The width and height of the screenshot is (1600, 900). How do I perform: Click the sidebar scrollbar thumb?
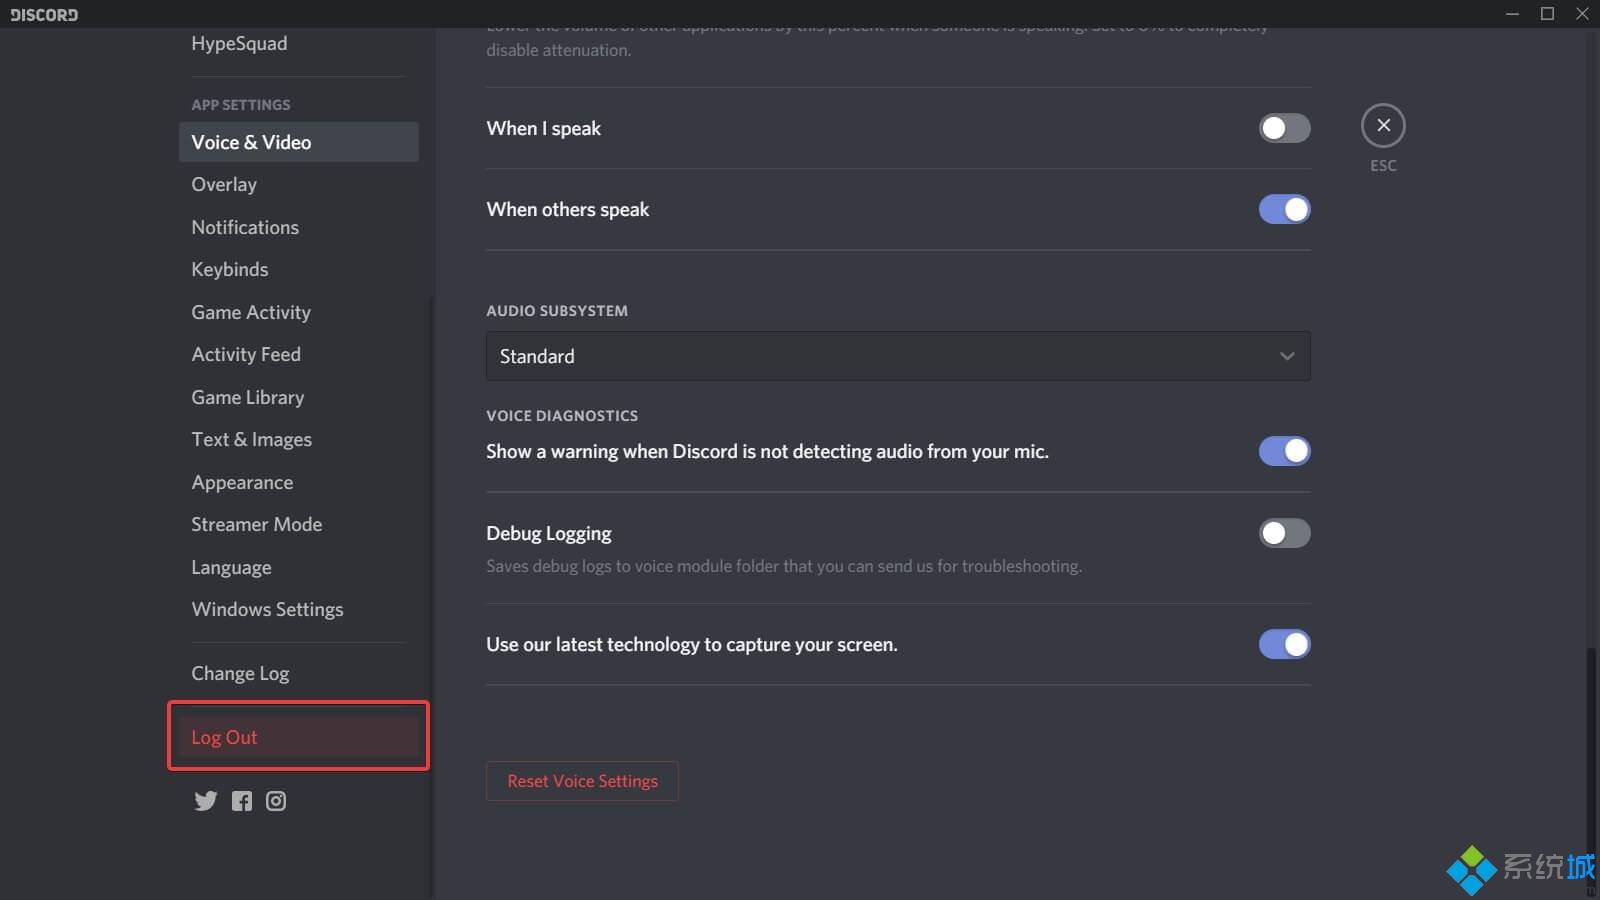(432, 597)
